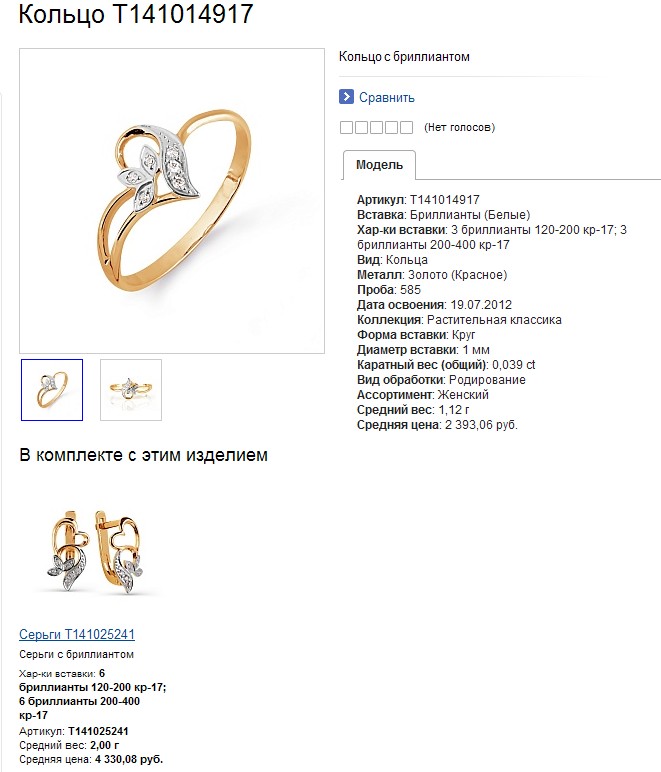661x772 pixels.
Task: Show the second ring front-view thumbnail
Action: pyautogui.click(x=131, y=390)
